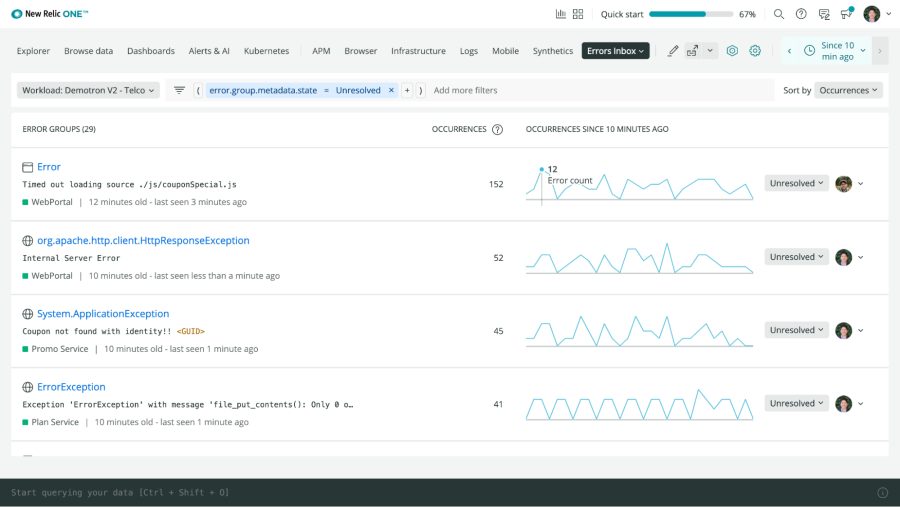This screenshot has width=900, height=507.
Task: Change Unresolved status for Timed out error
Action: [796, 184]
